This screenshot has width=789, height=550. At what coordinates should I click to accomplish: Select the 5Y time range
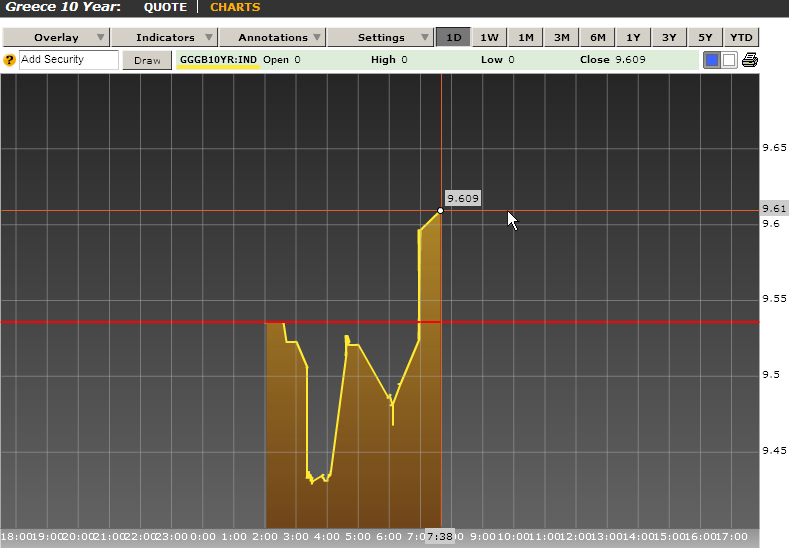705,37
